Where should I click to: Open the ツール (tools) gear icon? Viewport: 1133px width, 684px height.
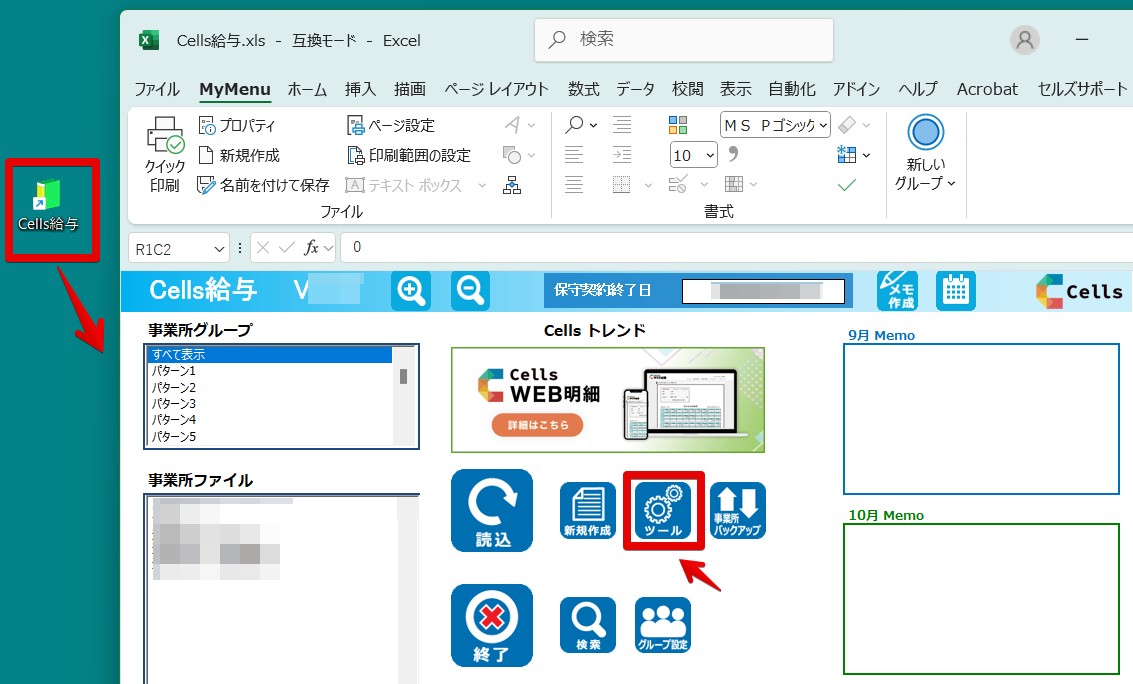coord(663,511)
